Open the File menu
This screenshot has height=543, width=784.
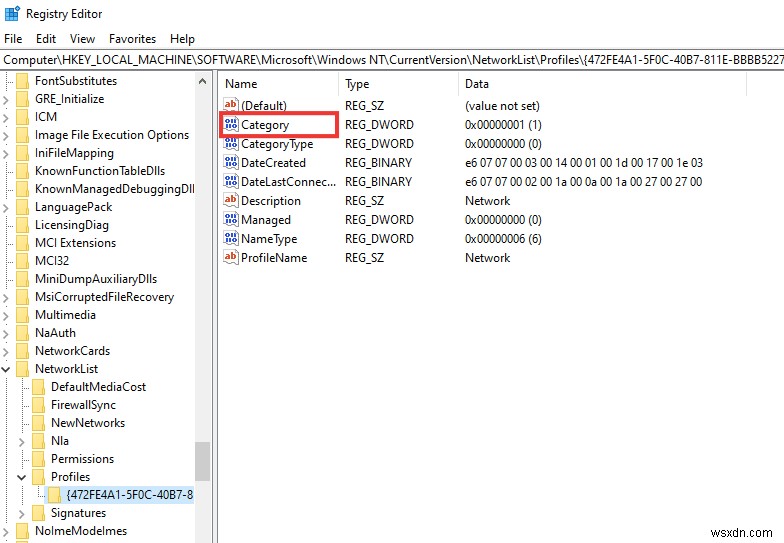click(13, 39)
